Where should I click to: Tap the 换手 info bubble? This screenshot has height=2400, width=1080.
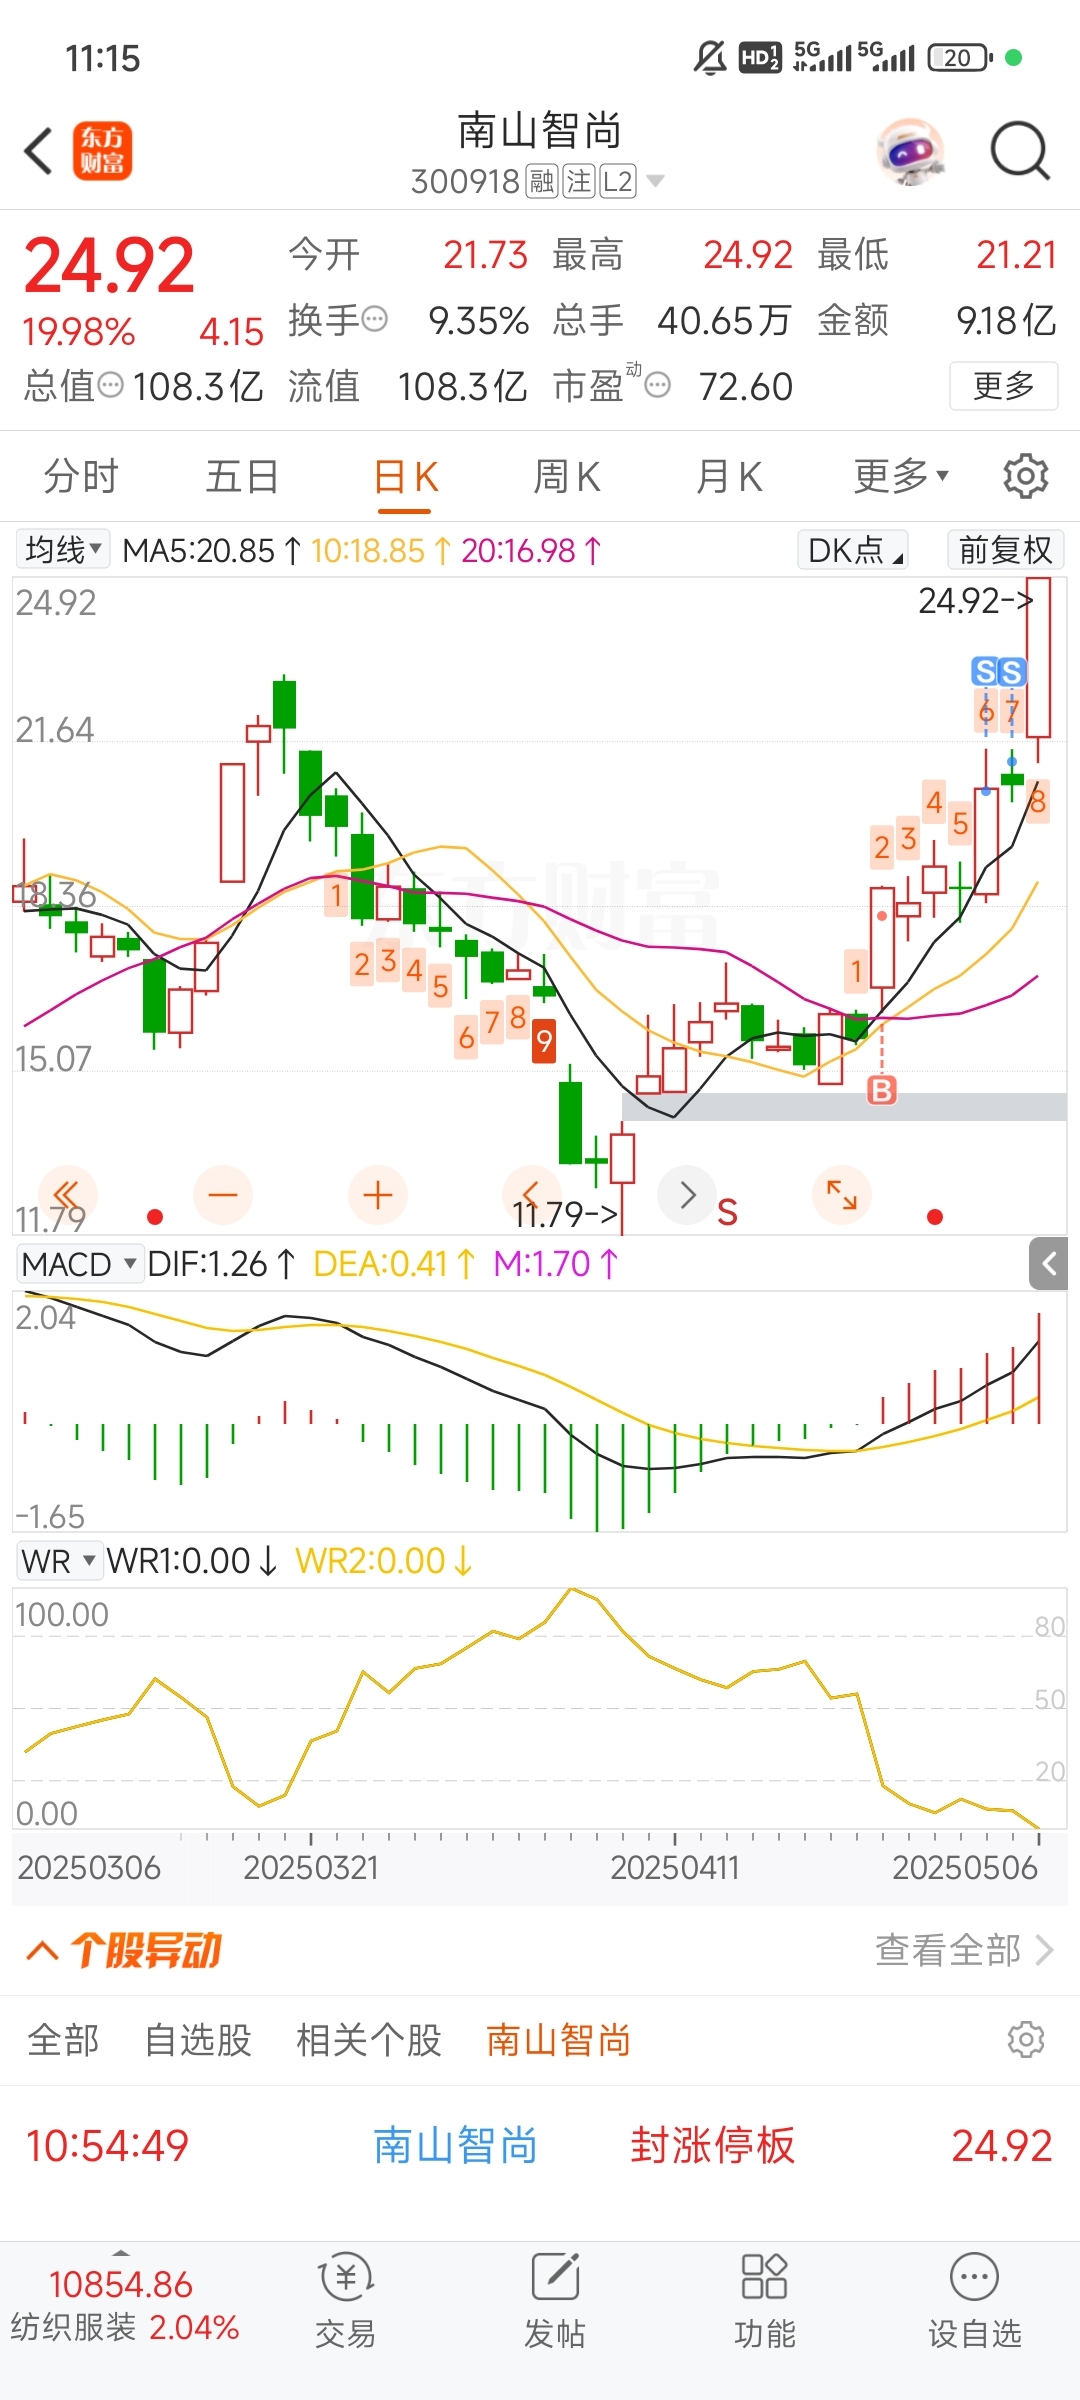pos(374,320)
